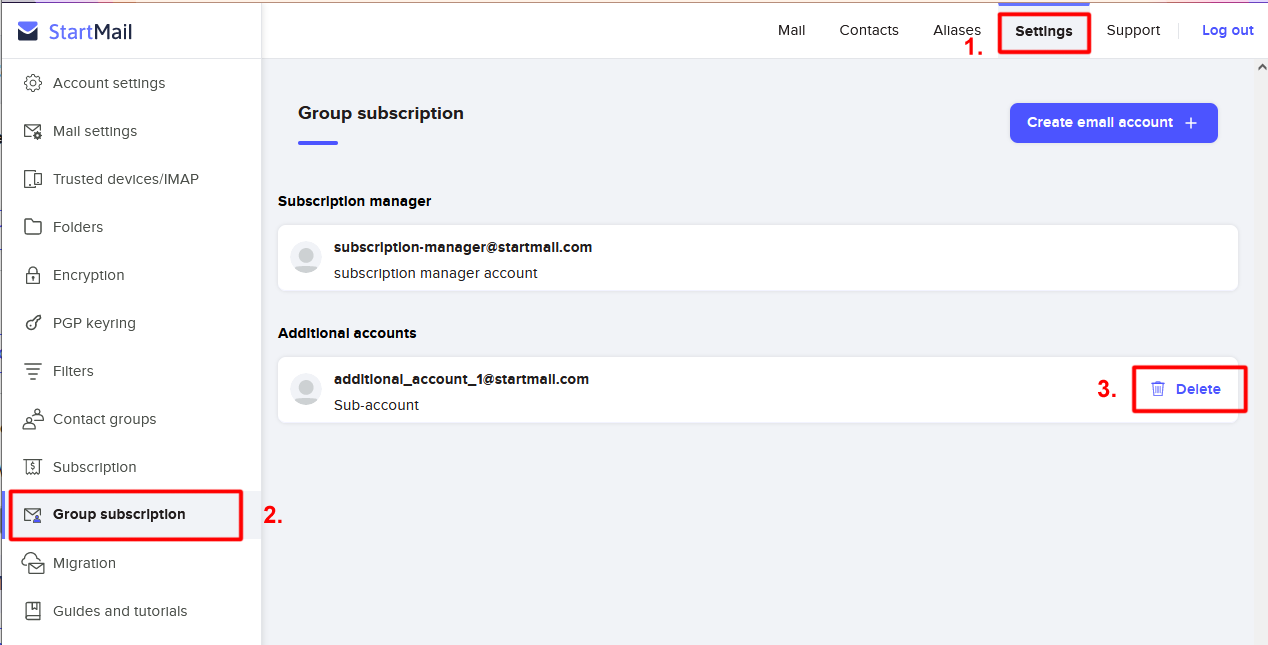Open Contact groups settings
The height and width of the screenshot is (645, 1268).
click(131, 419)
